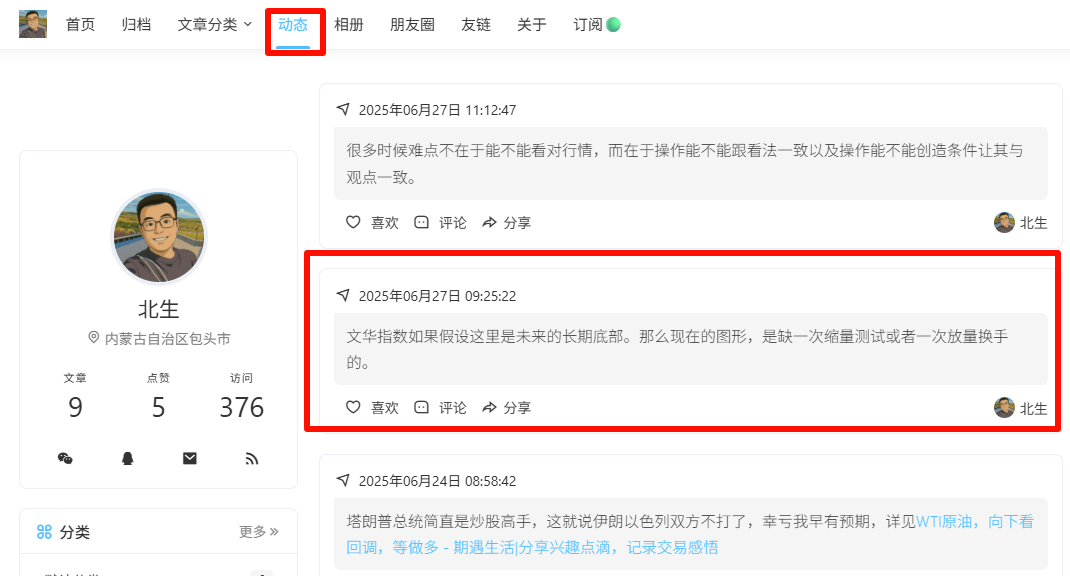The image size is (1070, 576).
Task: Follow the WTI原油 article link
Action: pyautogui.click(x=950, y=521)
